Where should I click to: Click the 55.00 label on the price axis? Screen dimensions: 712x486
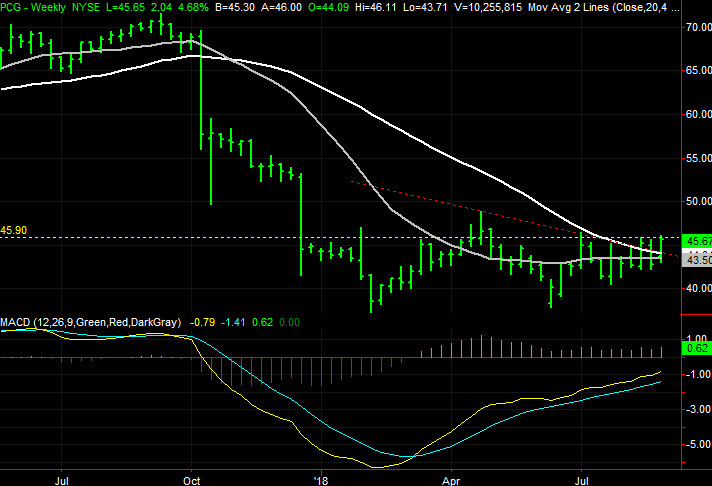pyautogui.click(x=696, y=158)
